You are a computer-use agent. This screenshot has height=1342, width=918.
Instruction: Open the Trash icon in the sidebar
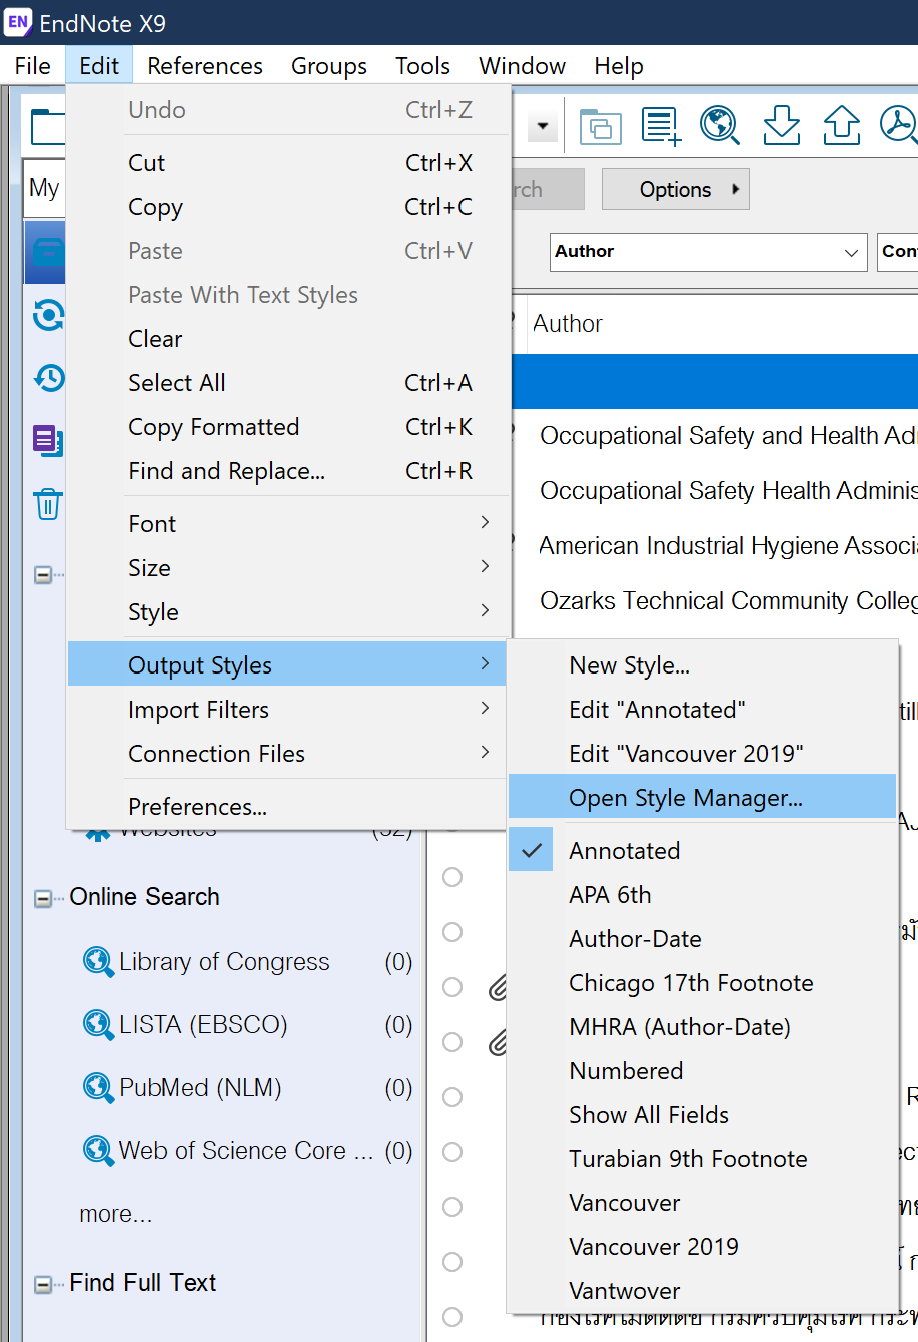click(48, 504)
